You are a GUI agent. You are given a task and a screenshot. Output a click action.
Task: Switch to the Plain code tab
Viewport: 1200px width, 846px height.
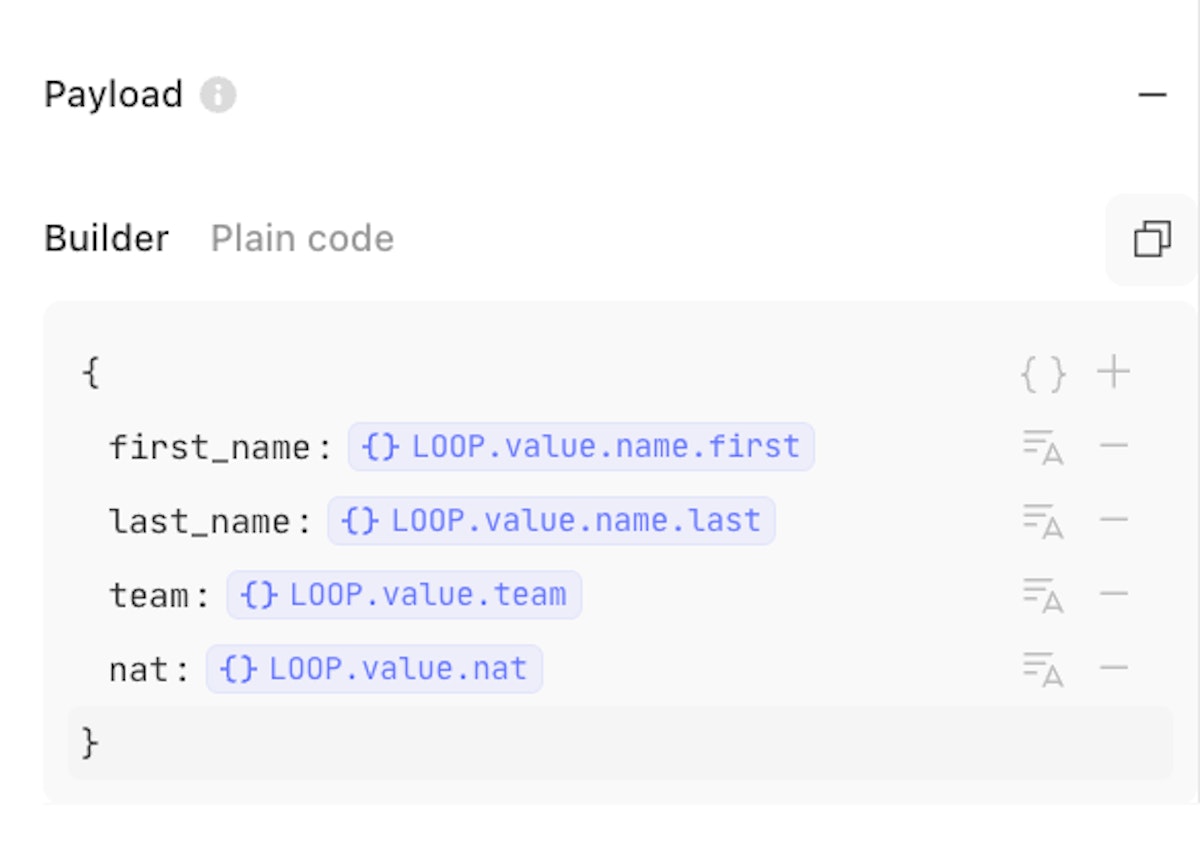302,239
